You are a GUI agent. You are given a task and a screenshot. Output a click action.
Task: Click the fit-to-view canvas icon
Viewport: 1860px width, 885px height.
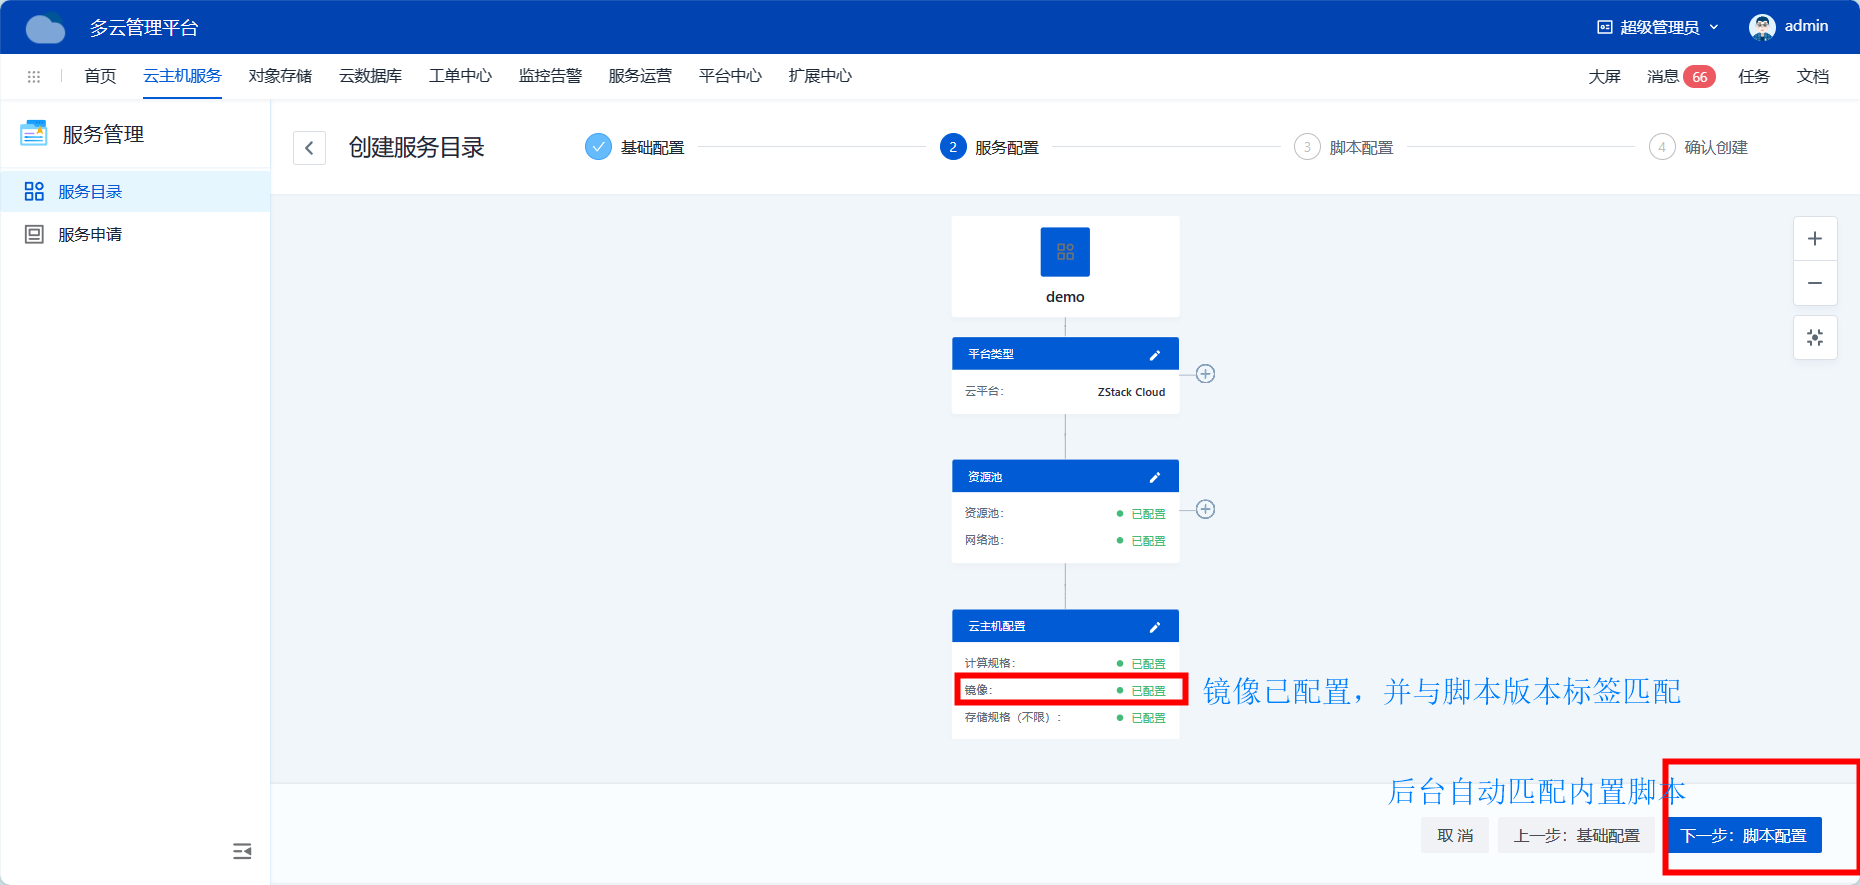[x=1815, y=338]
